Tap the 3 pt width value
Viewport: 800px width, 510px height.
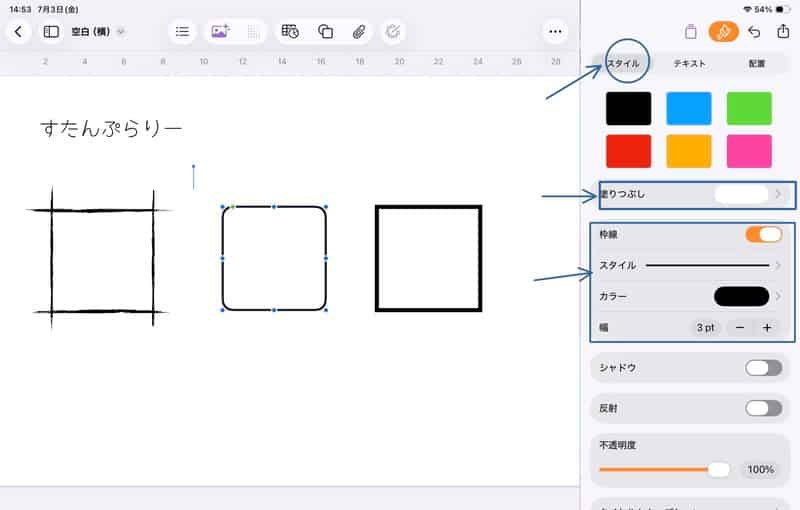coord(706,327)
